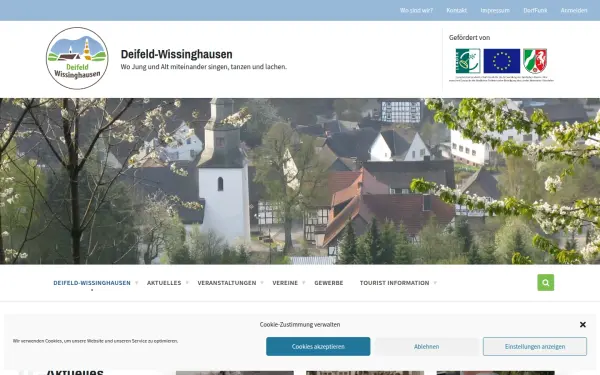Click the 'Wir verwenden Cookies' notice text
Viewport: 600px width, 375px height.
coord(95,341)
